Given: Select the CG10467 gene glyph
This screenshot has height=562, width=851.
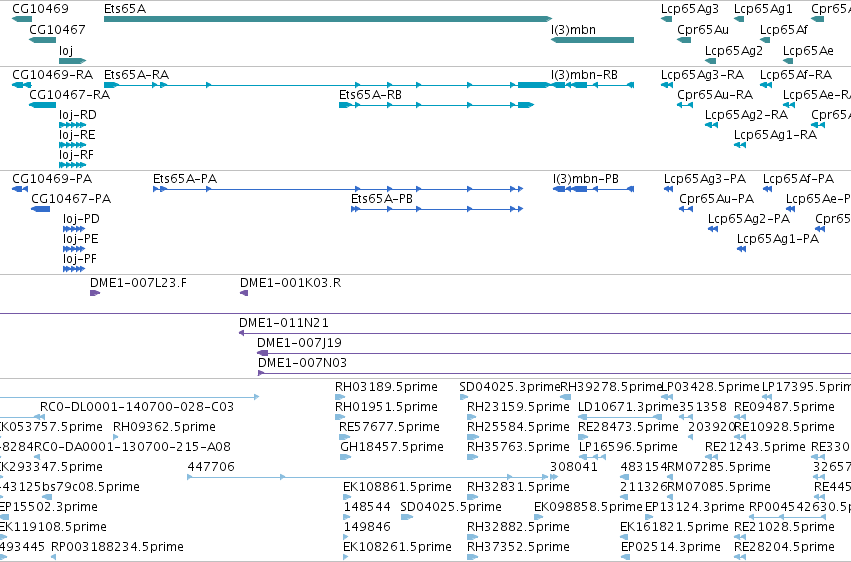Looking at the screenshot, I should click(x=42, y=40).
